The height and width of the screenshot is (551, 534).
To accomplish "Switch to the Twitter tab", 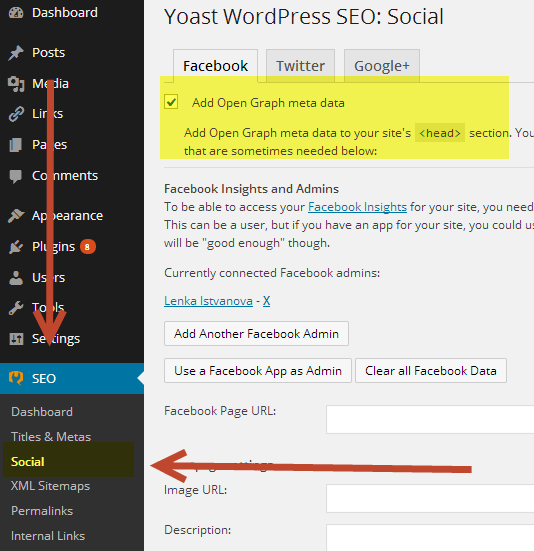I will click(300, 66).
